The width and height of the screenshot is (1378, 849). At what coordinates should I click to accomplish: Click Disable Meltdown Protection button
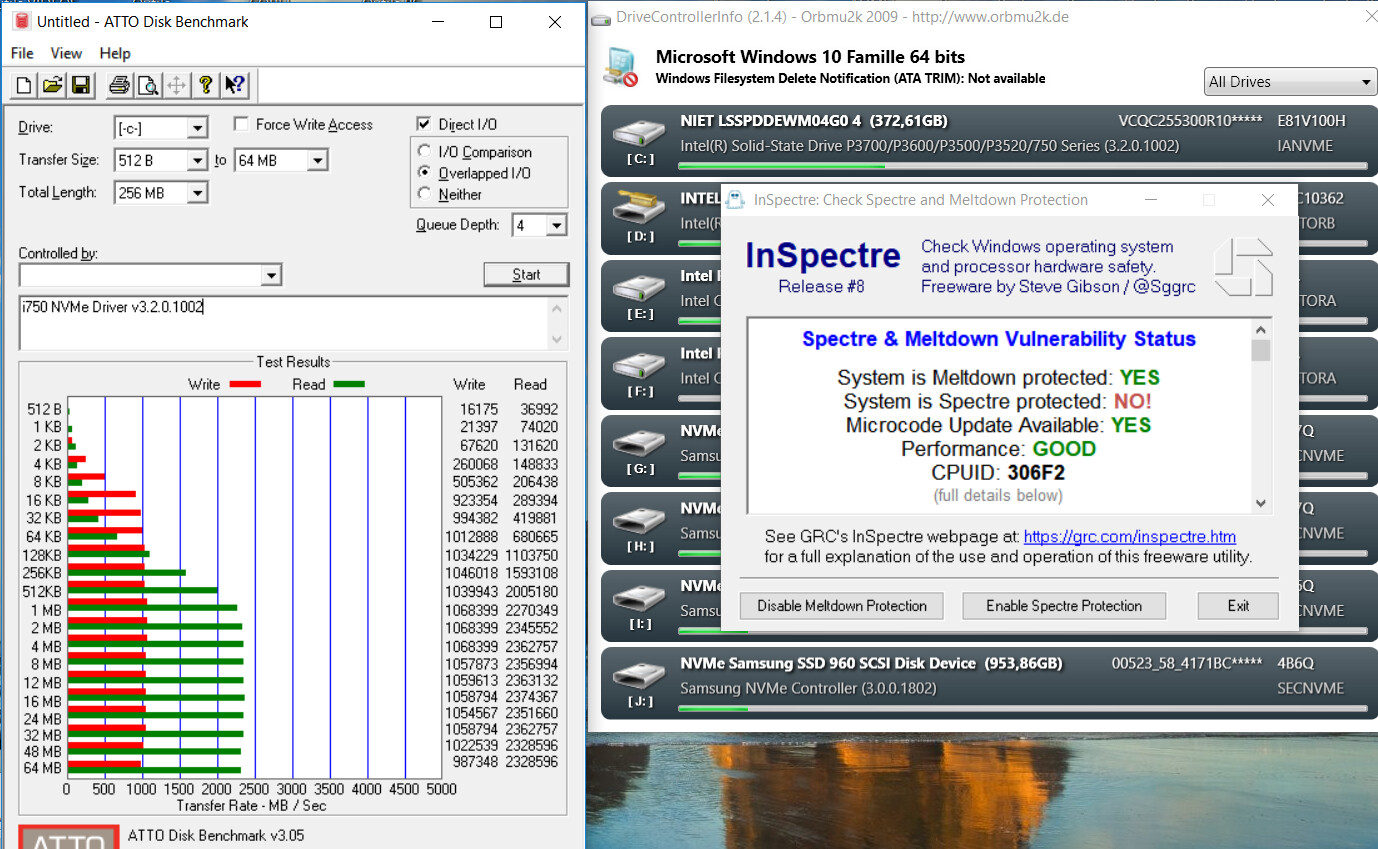coord(842,606)
